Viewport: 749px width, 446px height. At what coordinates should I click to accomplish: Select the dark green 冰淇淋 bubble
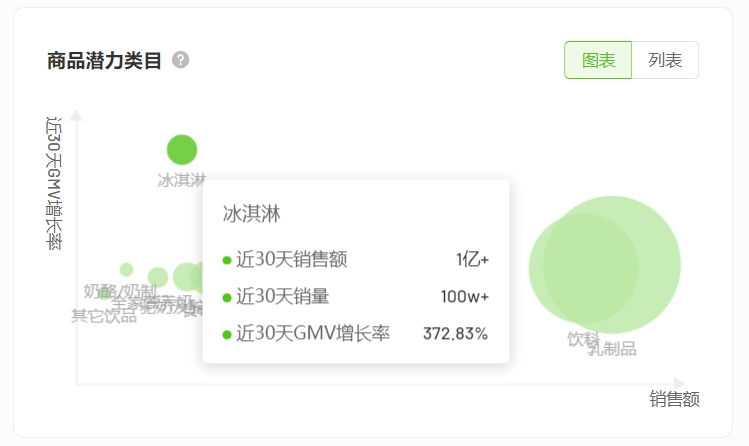click(182, 150)
